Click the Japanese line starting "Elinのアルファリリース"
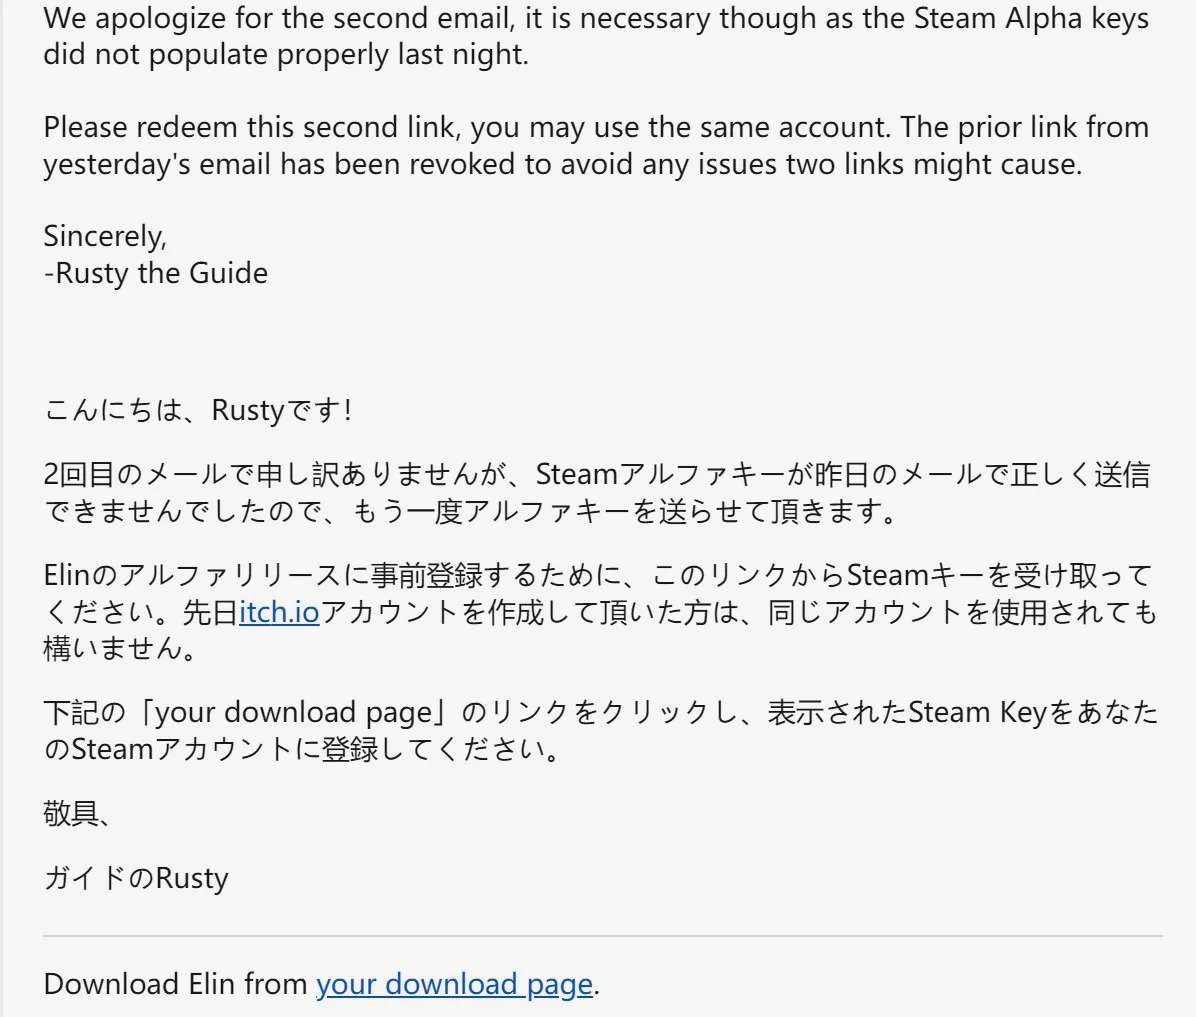The width and height of the screenshot is (1196, 1017). tap(600, 612)
